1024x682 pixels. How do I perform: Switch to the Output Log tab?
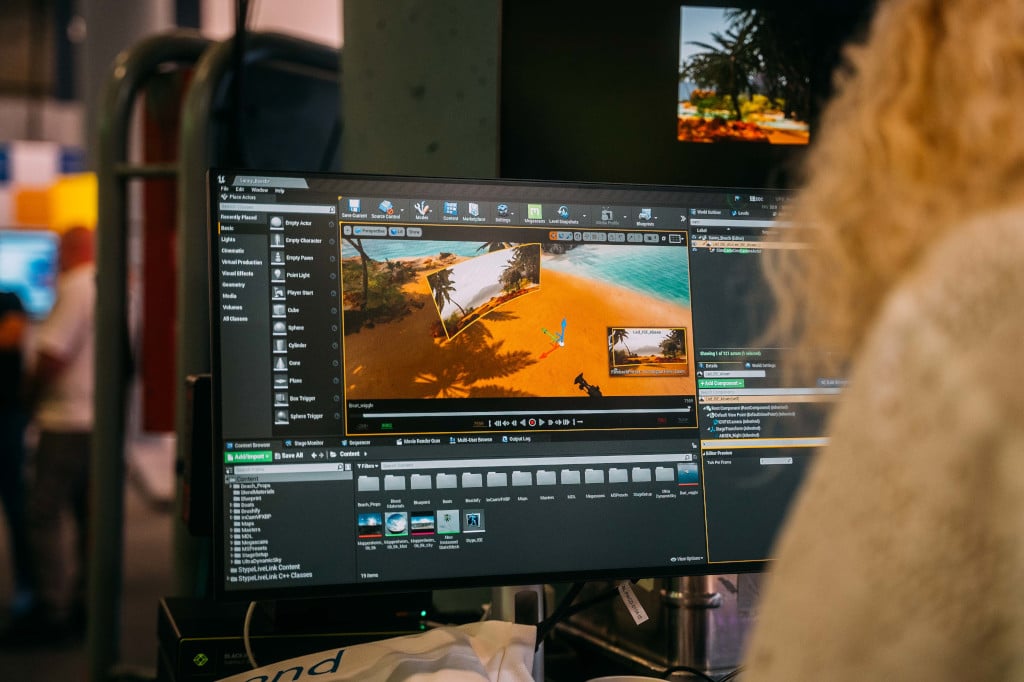519,439
